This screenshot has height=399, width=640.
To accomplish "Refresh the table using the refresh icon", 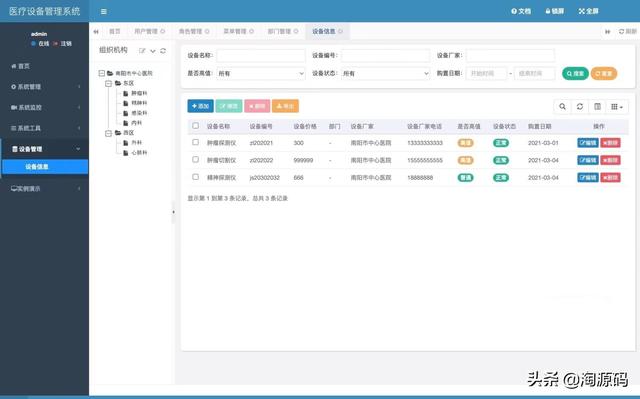I will 580,106.
